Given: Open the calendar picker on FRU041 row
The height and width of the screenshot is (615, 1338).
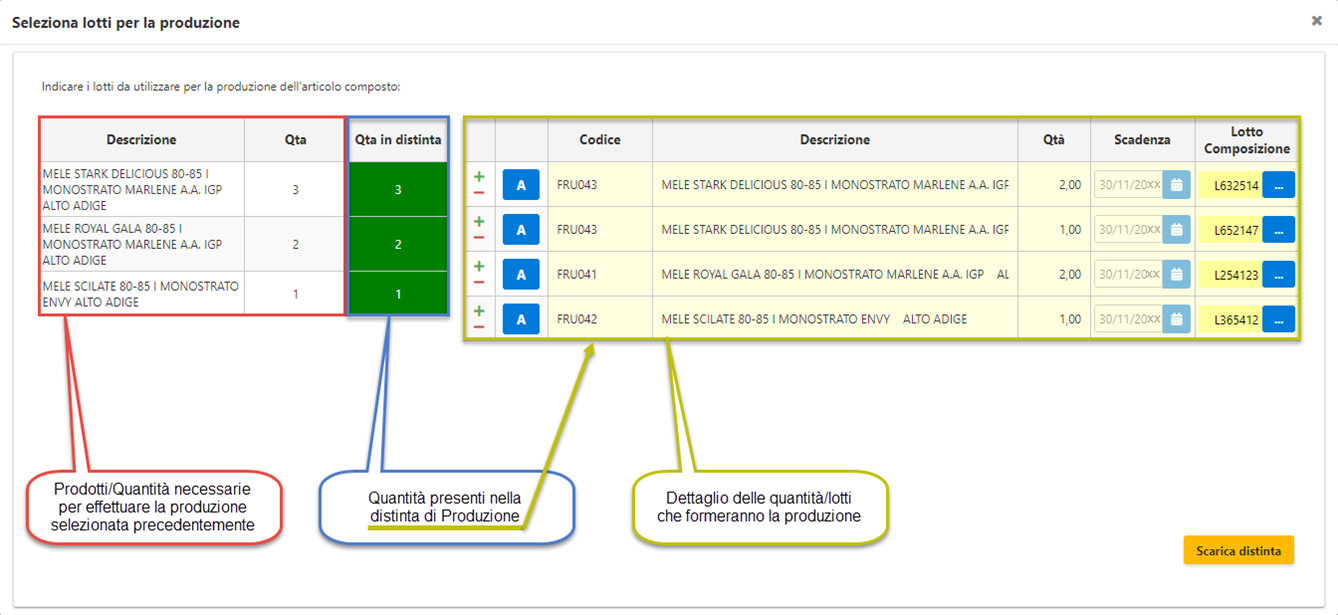Looking at the screenshot, I should pos(1177,275).
